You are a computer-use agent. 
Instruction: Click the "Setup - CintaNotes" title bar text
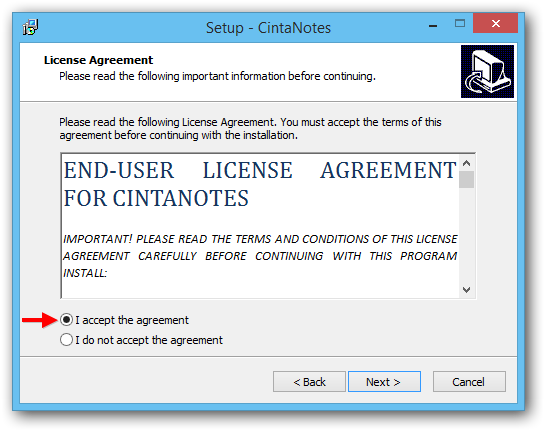point(268,28)
